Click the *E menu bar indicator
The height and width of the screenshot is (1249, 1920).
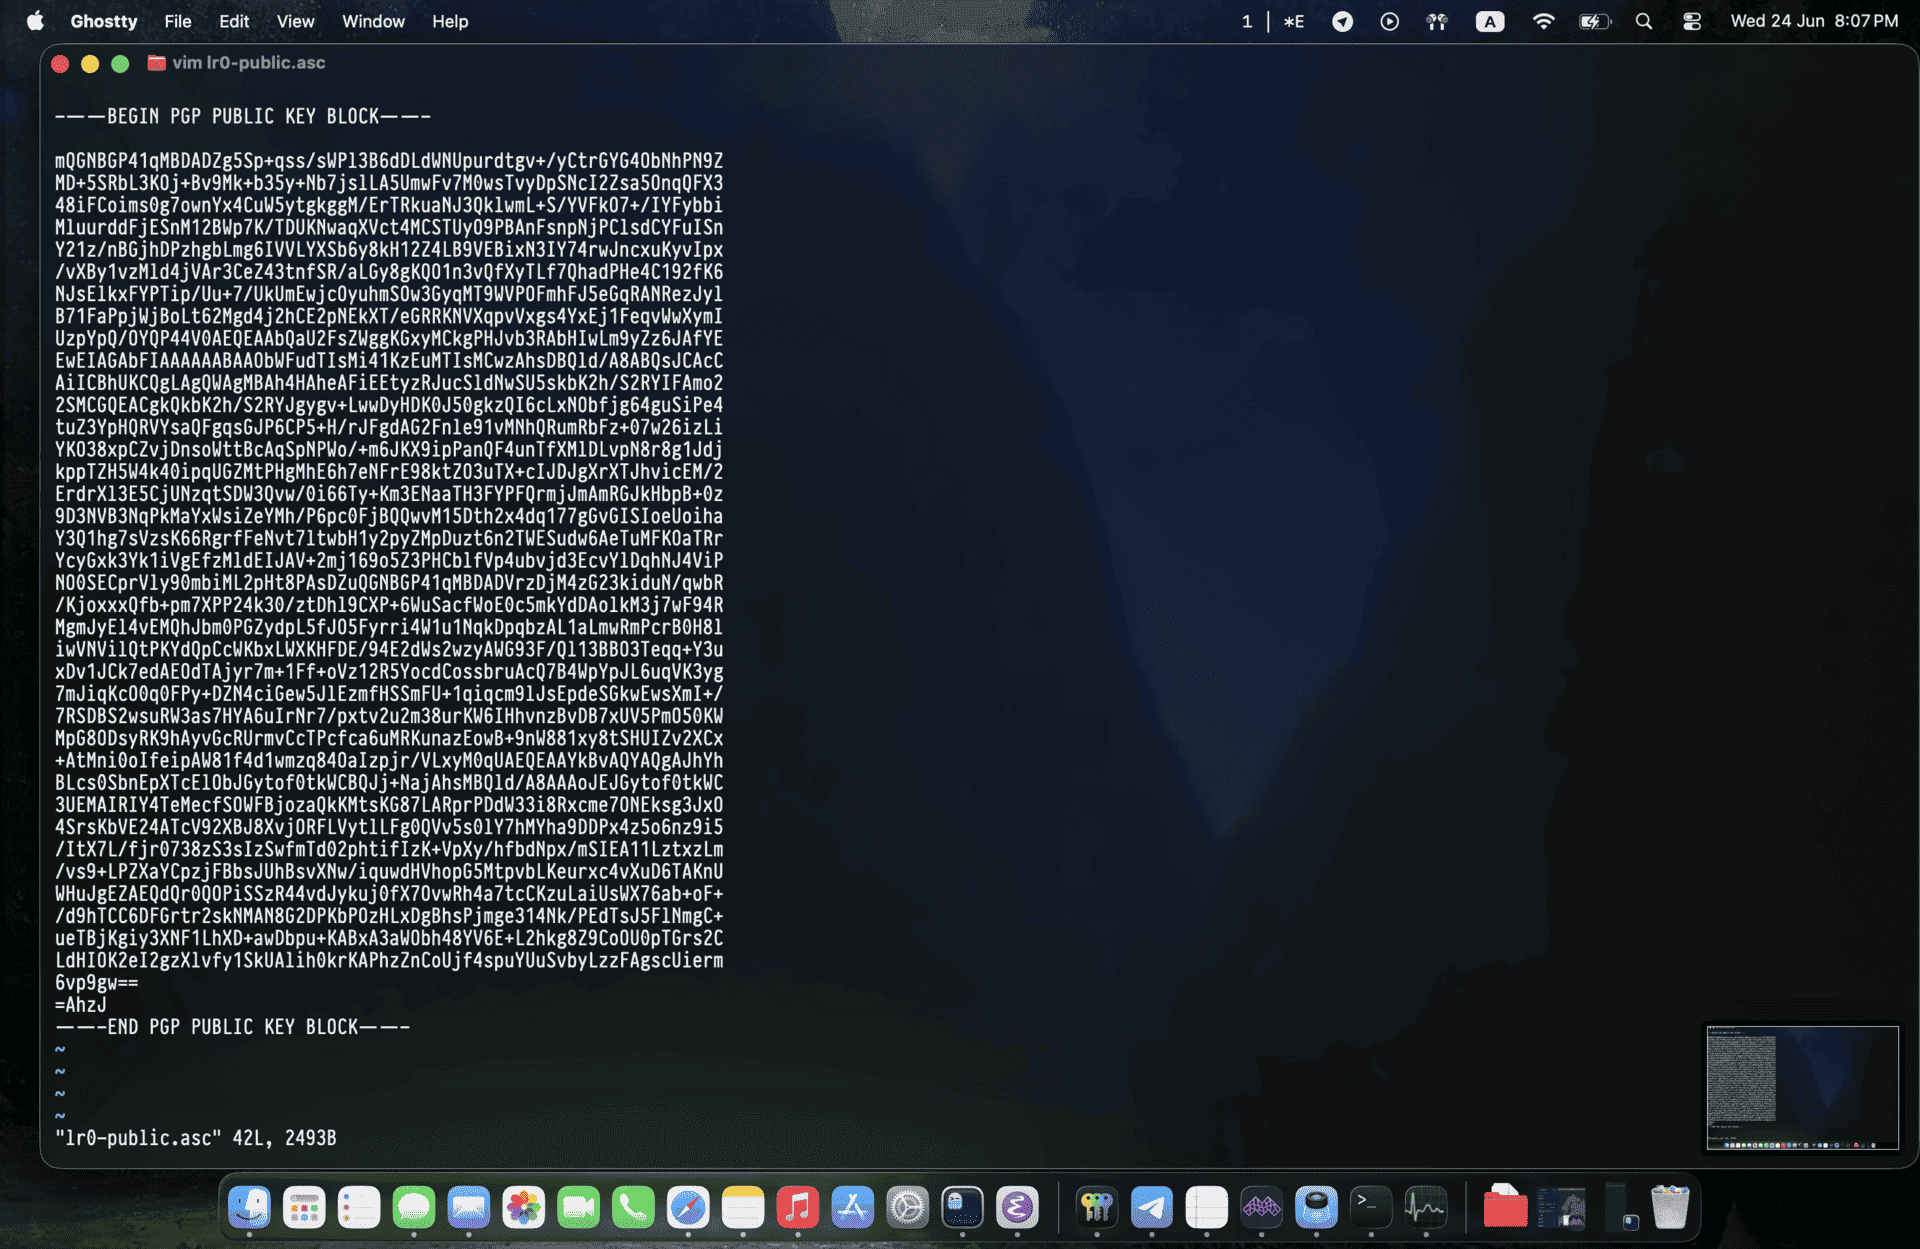click(1294, 21)
